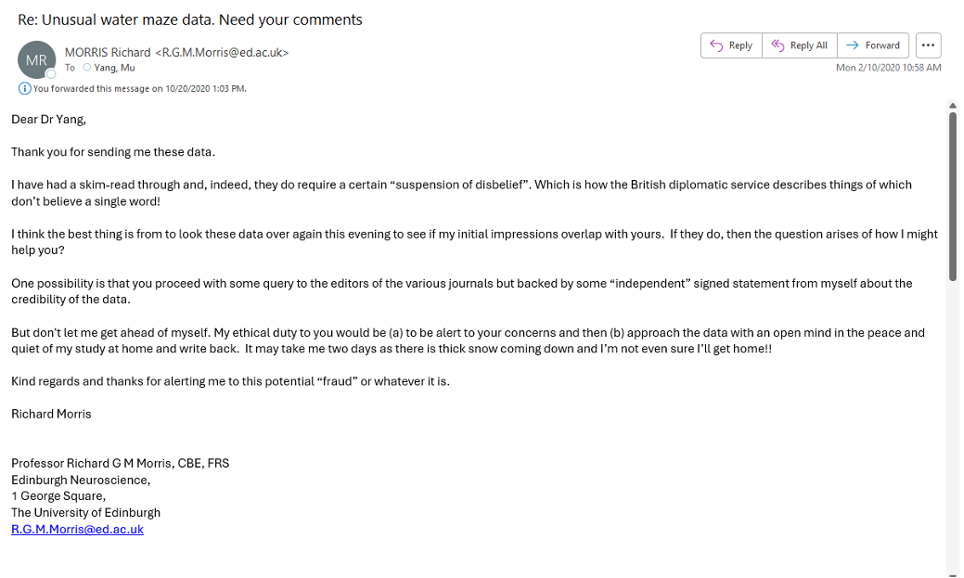Click the email subject line
964x578 pixels.
pos(190,20)
